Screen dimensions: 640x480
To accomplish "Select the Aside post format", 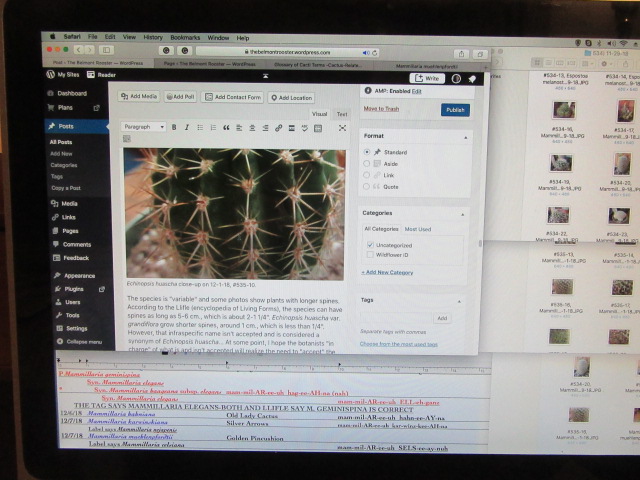I will (367, 163).
